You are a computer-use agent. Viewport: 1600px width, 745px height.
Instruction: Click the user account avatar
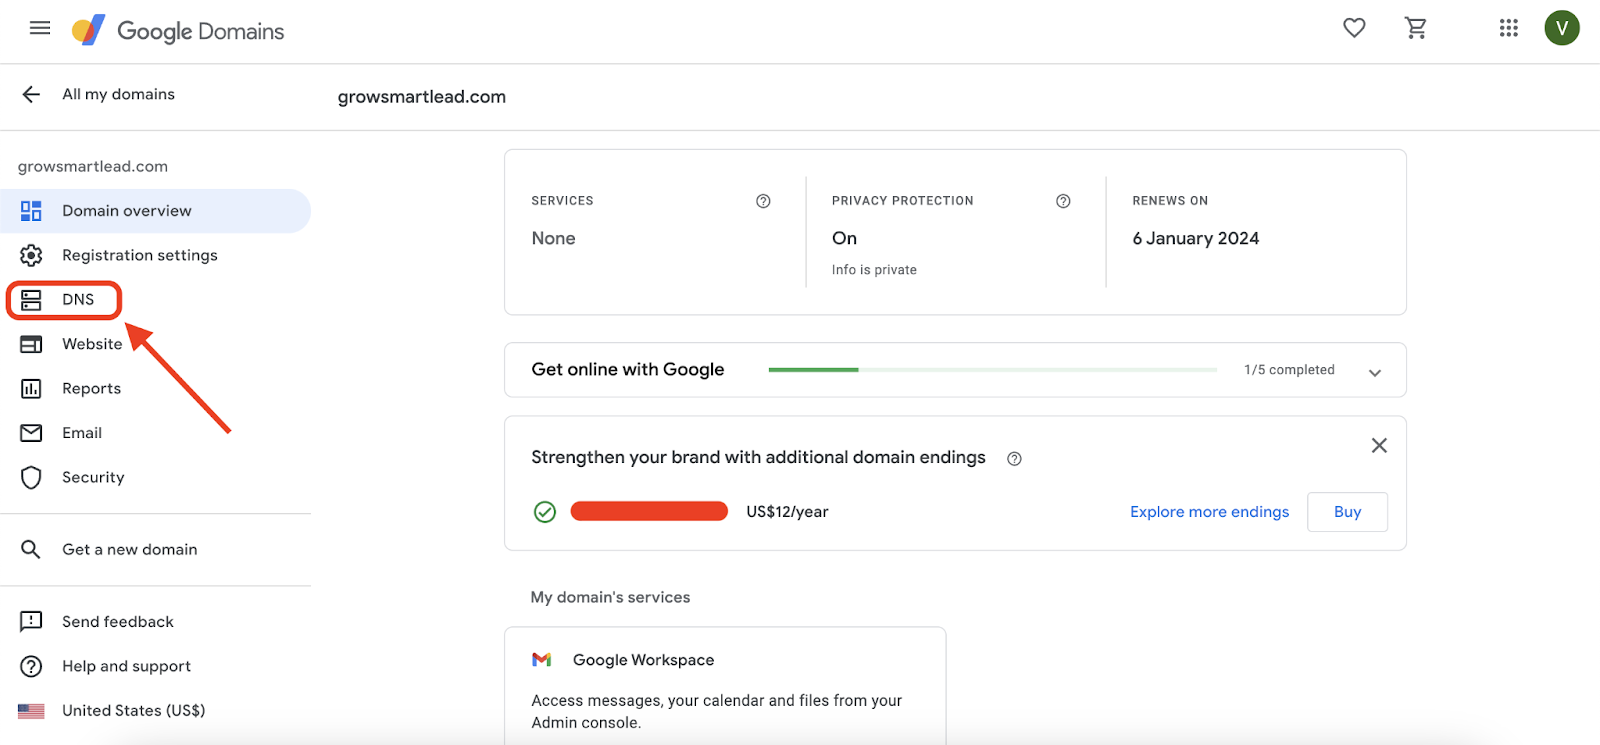[1561, 28]
